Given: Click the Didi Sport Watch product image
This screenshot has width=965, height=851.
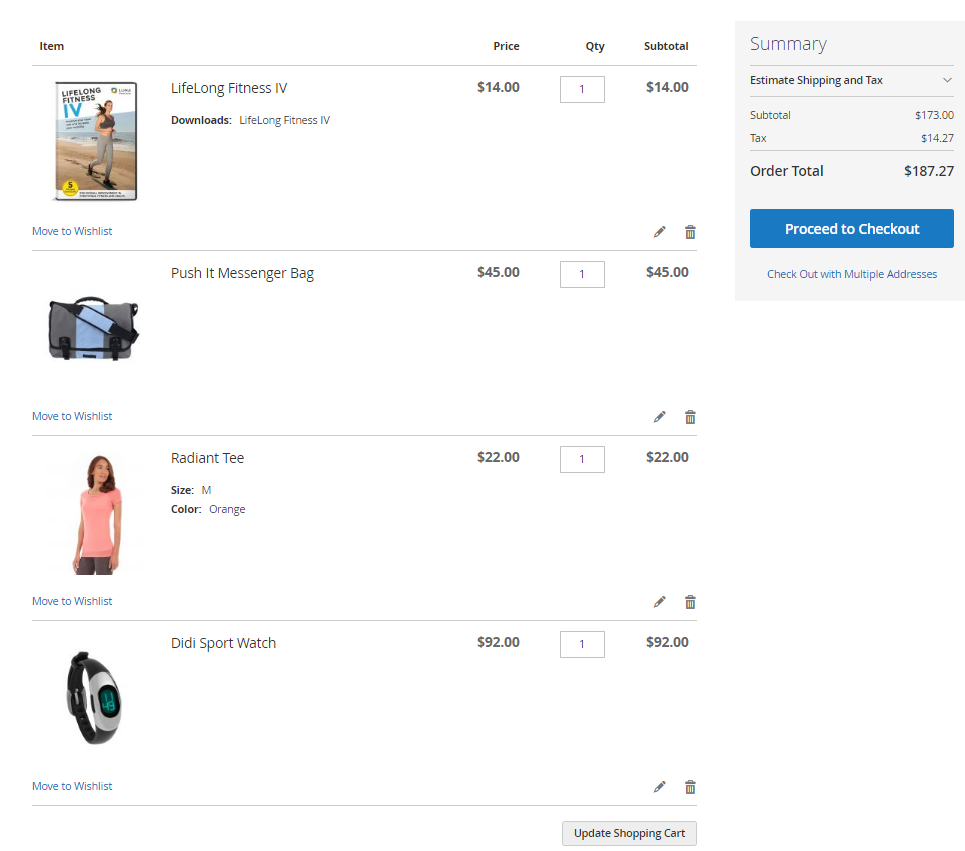Looking at the screenshot, I should pos(95,697).
